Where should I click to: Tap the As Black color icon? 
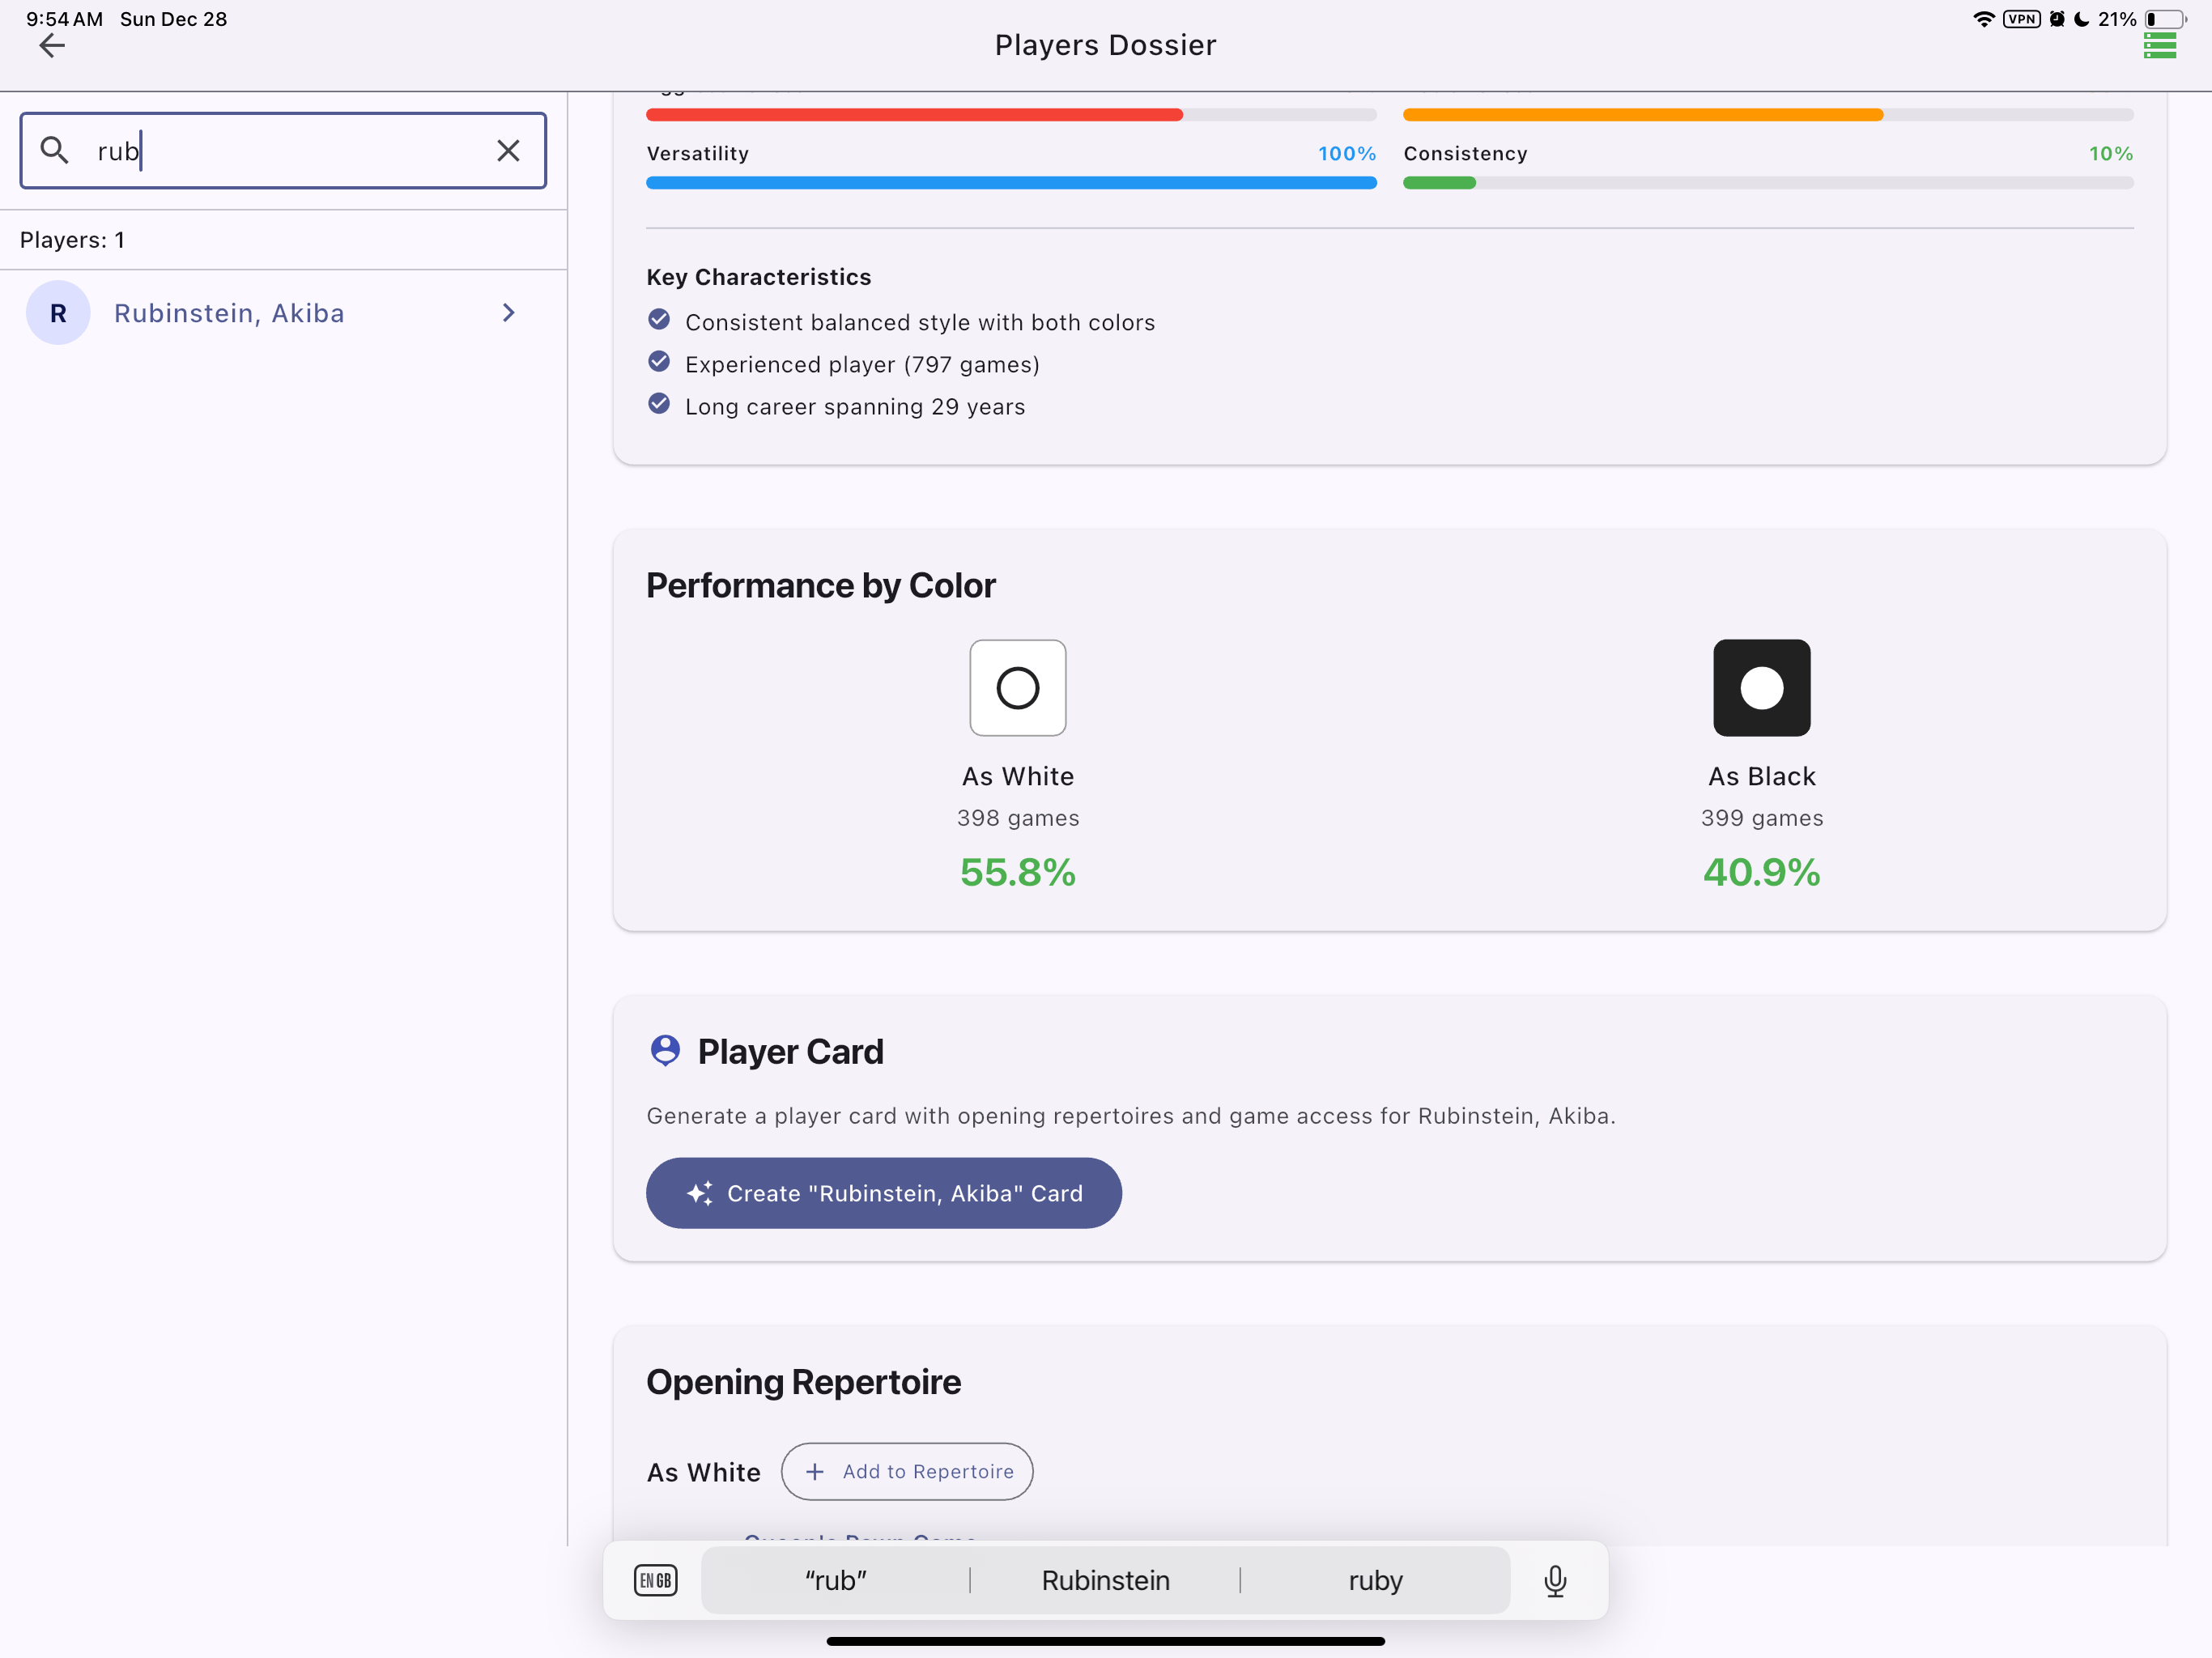1761,688
